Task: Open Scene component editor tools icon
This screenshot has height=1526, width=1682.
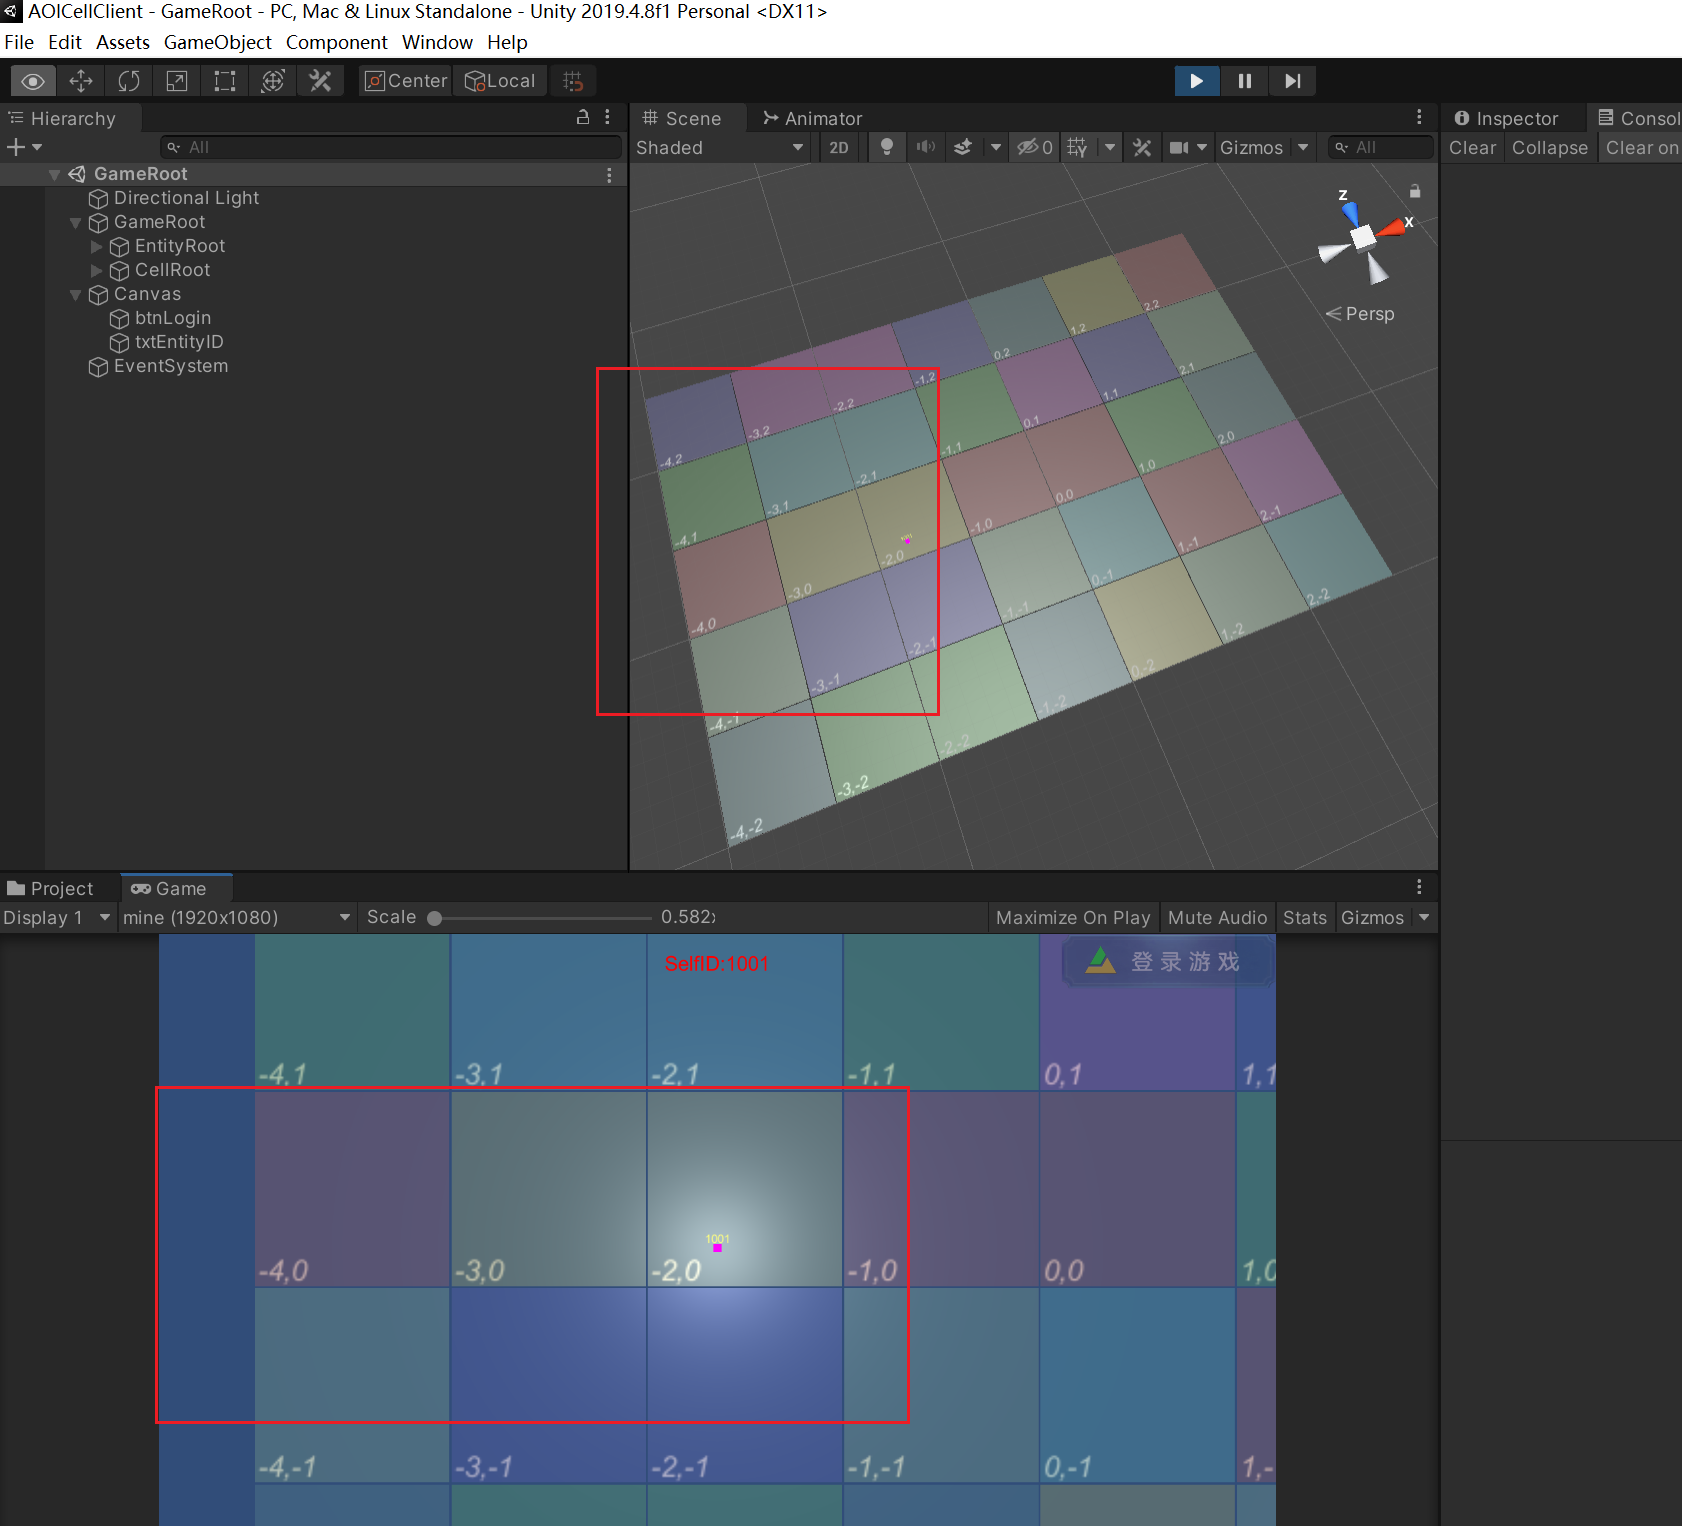Action: tap(1142, 148)
